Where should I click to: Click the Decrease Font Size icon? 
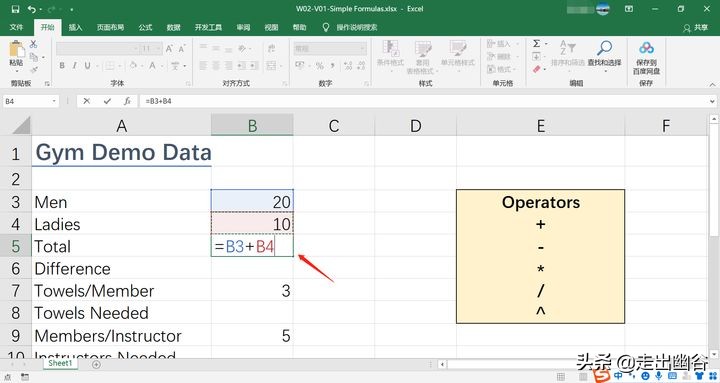(x=182, y=48)
